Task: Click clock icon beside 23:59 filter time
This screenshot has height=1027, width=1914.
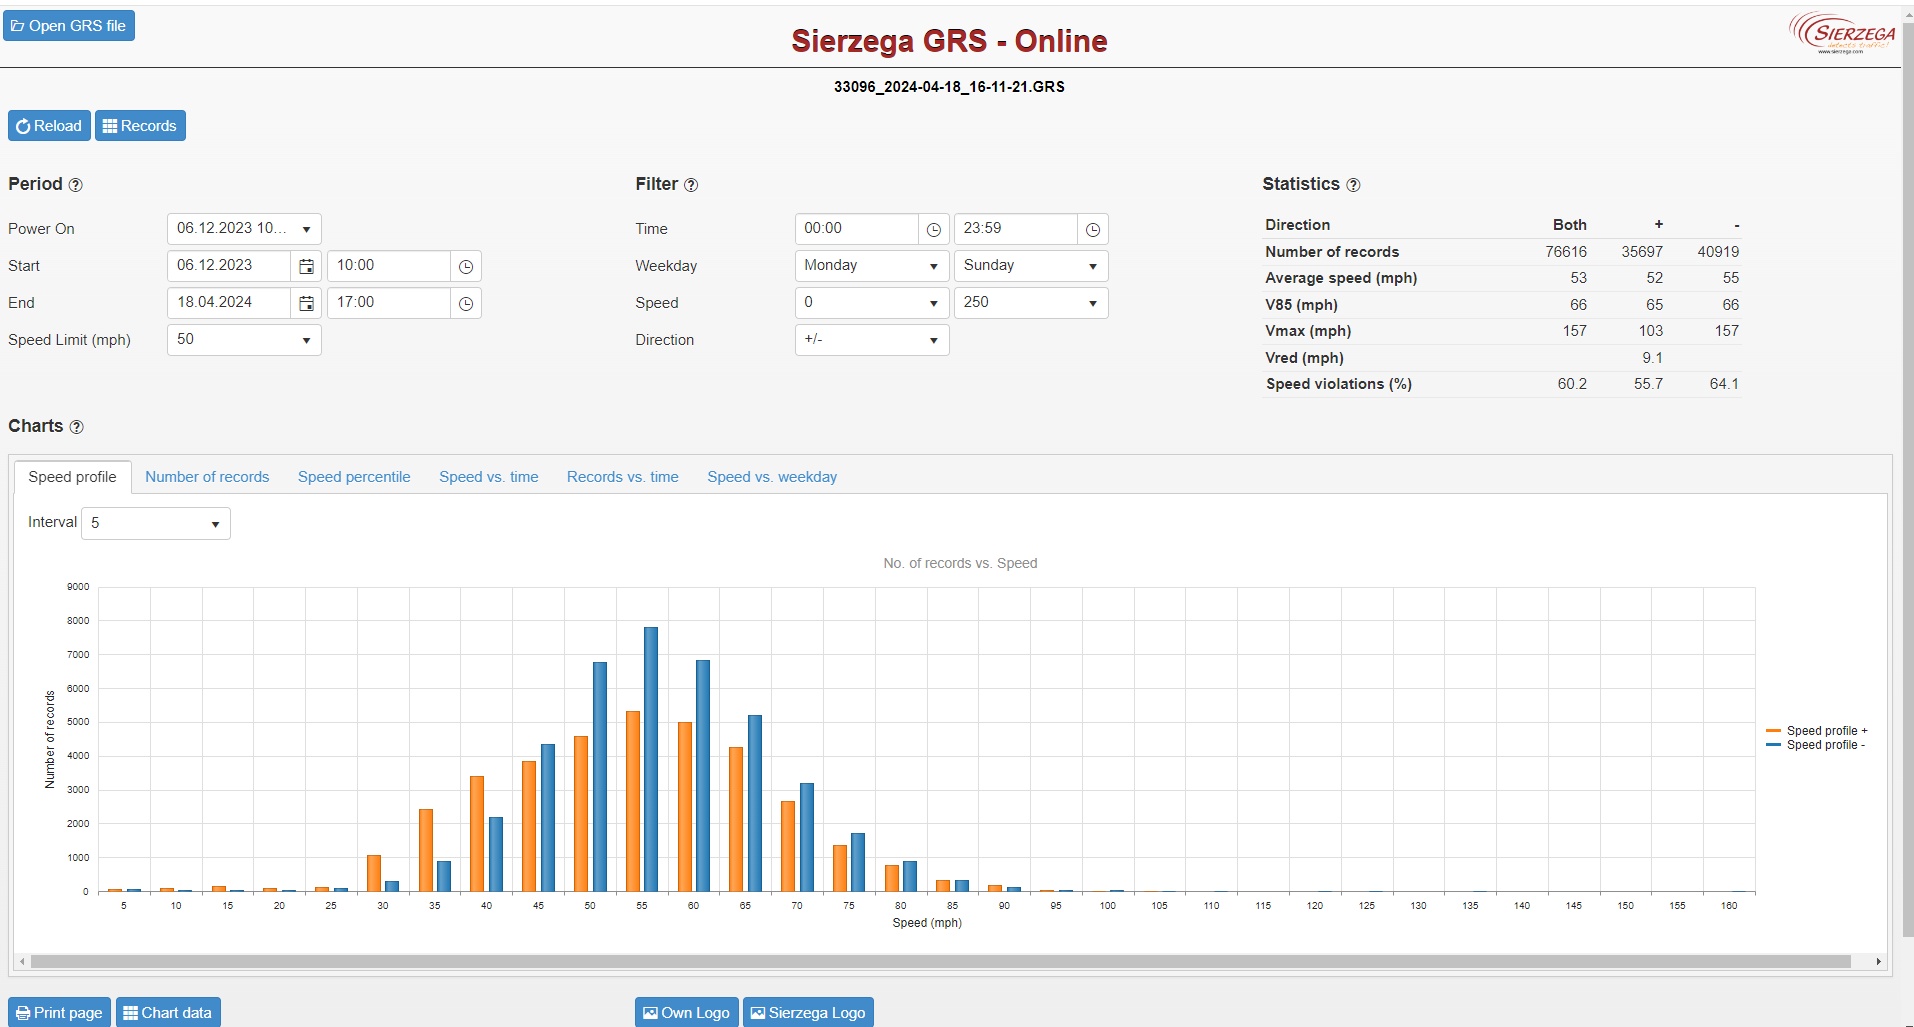Action: [x=1093, y=229]
